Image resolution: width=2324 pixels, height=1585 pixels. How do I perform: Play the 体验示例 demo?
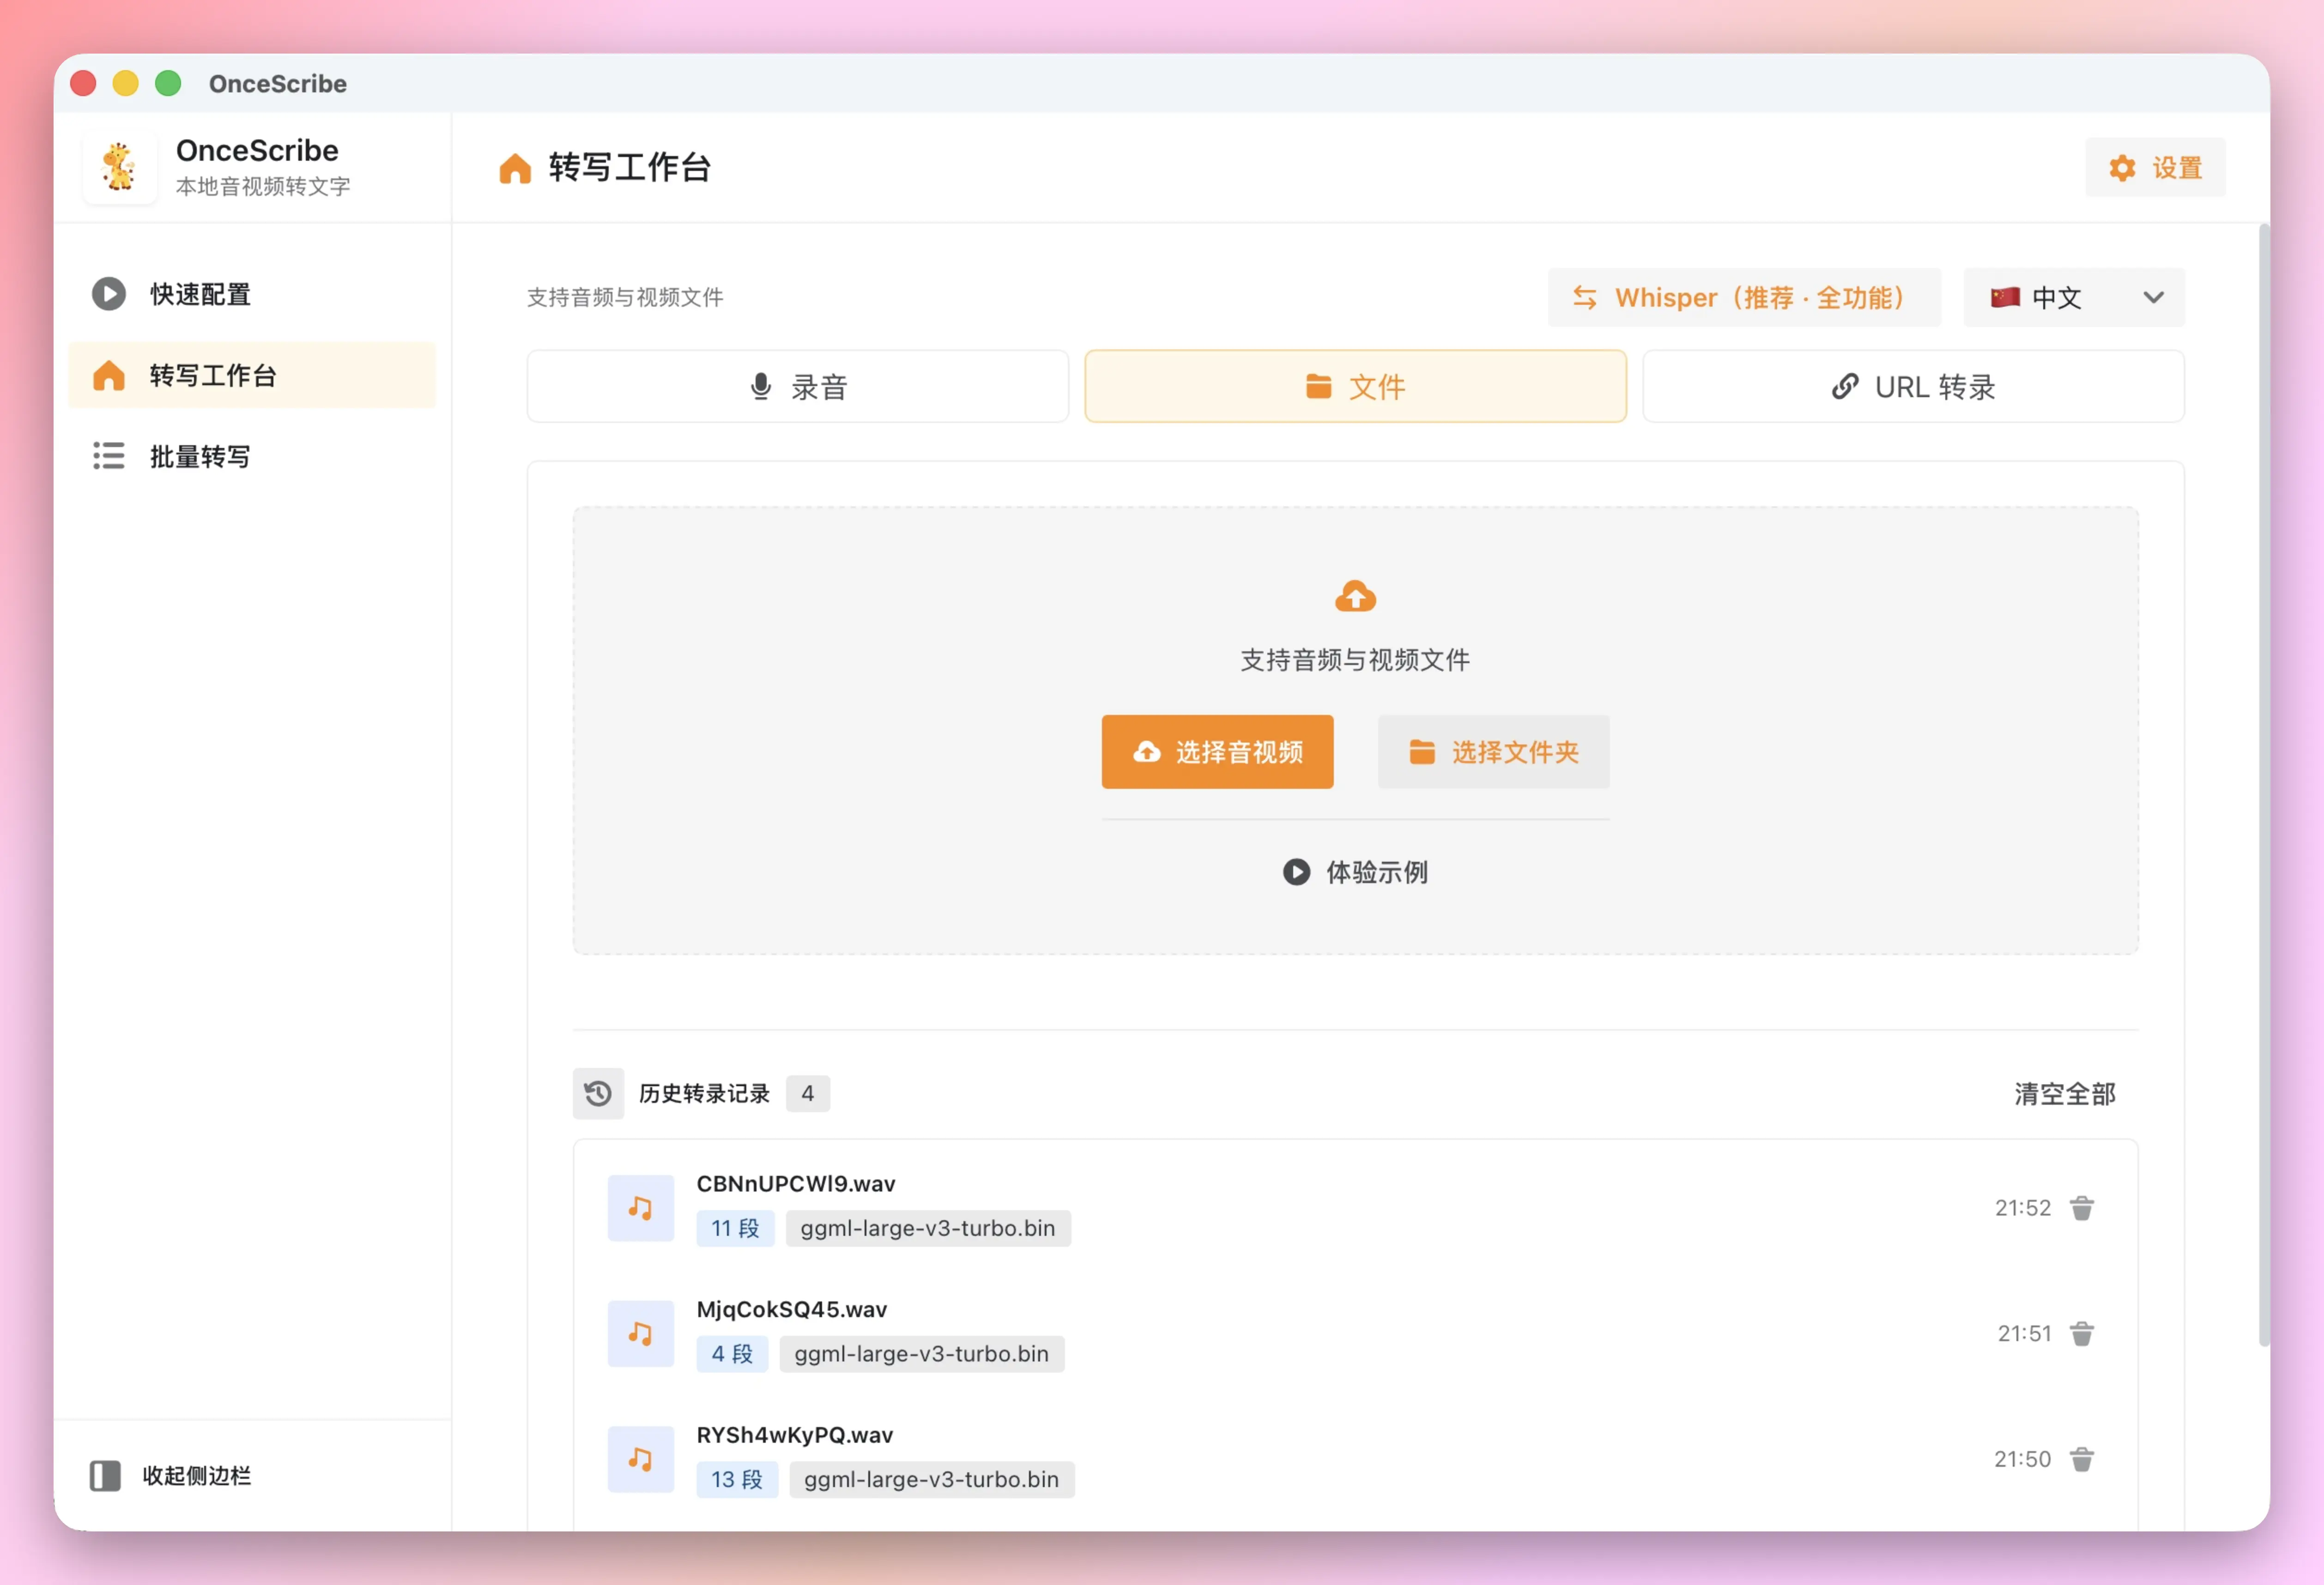click(1355, 872)
